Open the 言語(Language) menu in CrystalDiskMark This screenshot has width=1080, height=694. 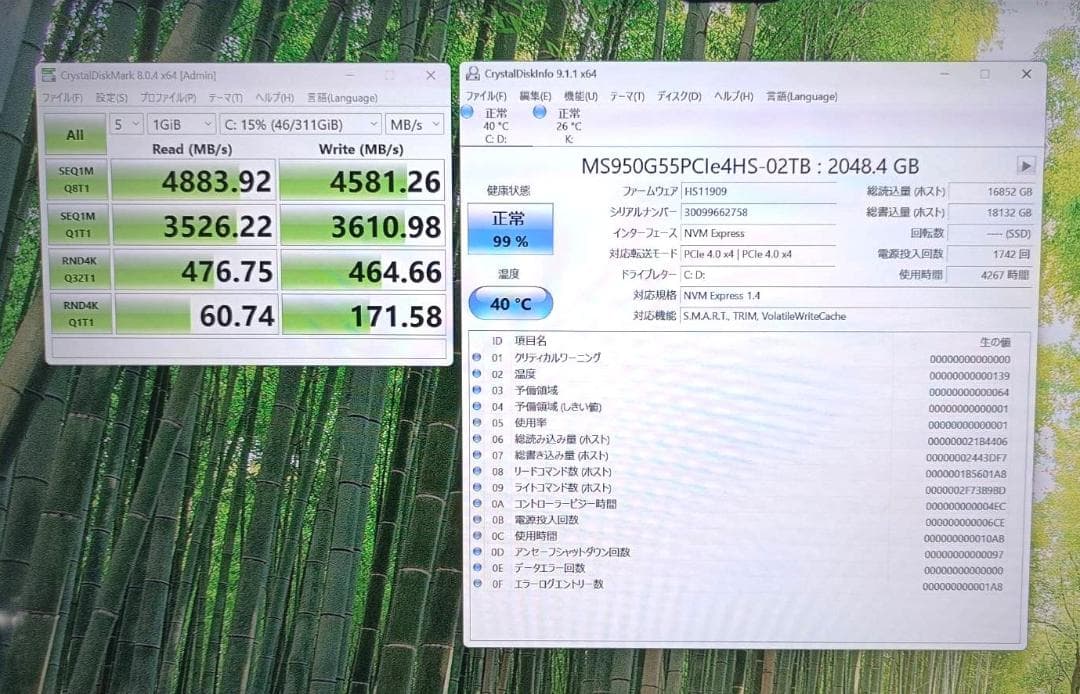[344, 97]
